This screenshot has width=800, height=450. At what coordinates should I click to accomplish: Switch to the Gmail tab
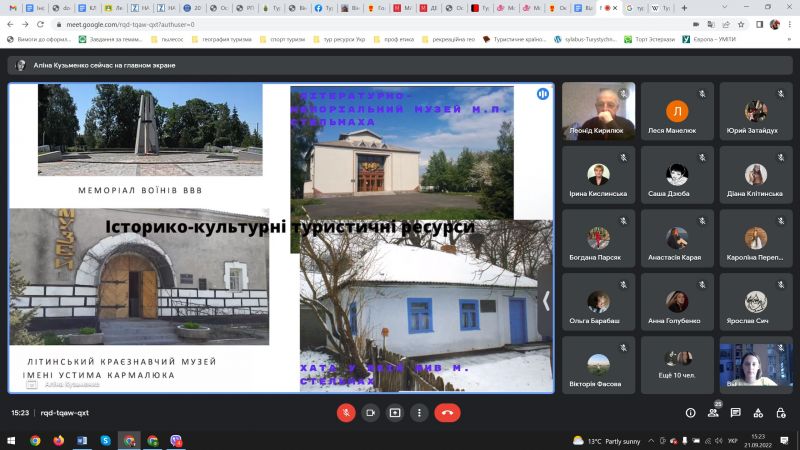point(13,8)
